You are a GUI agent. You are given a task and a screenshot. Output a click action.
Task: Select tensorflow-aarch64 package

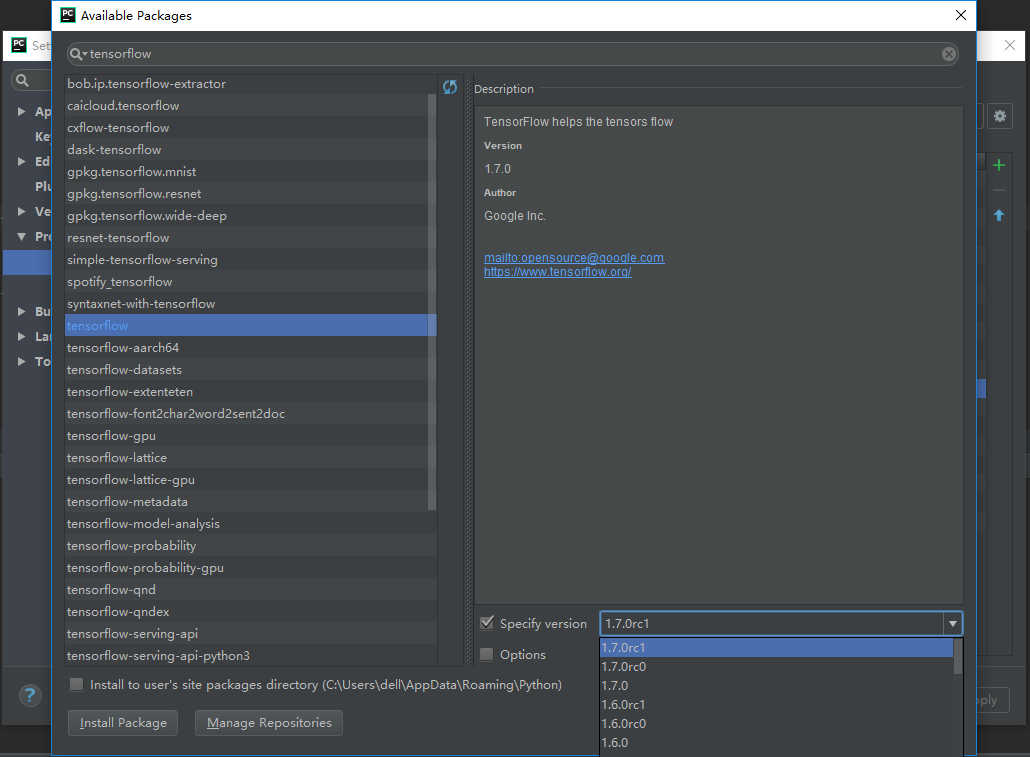click(250, 348)
